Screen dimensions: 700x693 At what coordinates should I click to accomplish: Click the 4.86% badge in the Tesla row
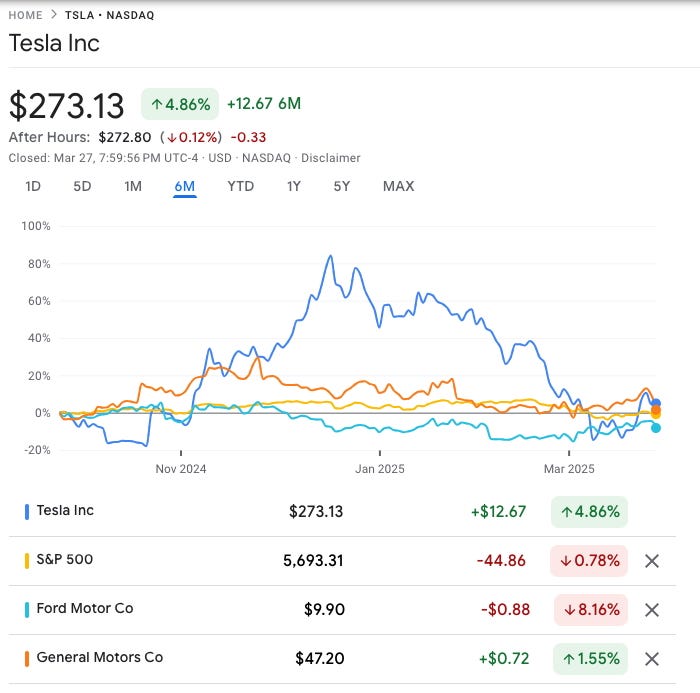click(589, 512)
